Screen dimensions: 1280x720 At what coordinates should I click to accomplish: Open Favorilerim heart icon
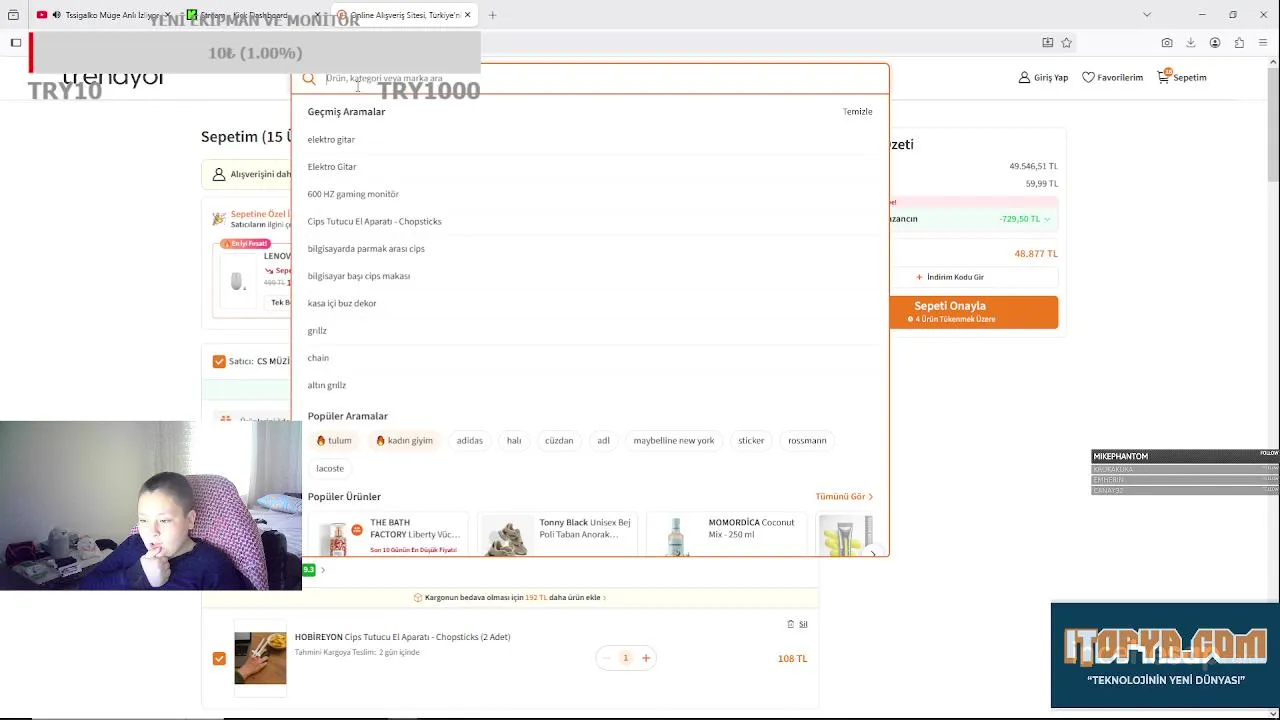(x=1088, y=77)
